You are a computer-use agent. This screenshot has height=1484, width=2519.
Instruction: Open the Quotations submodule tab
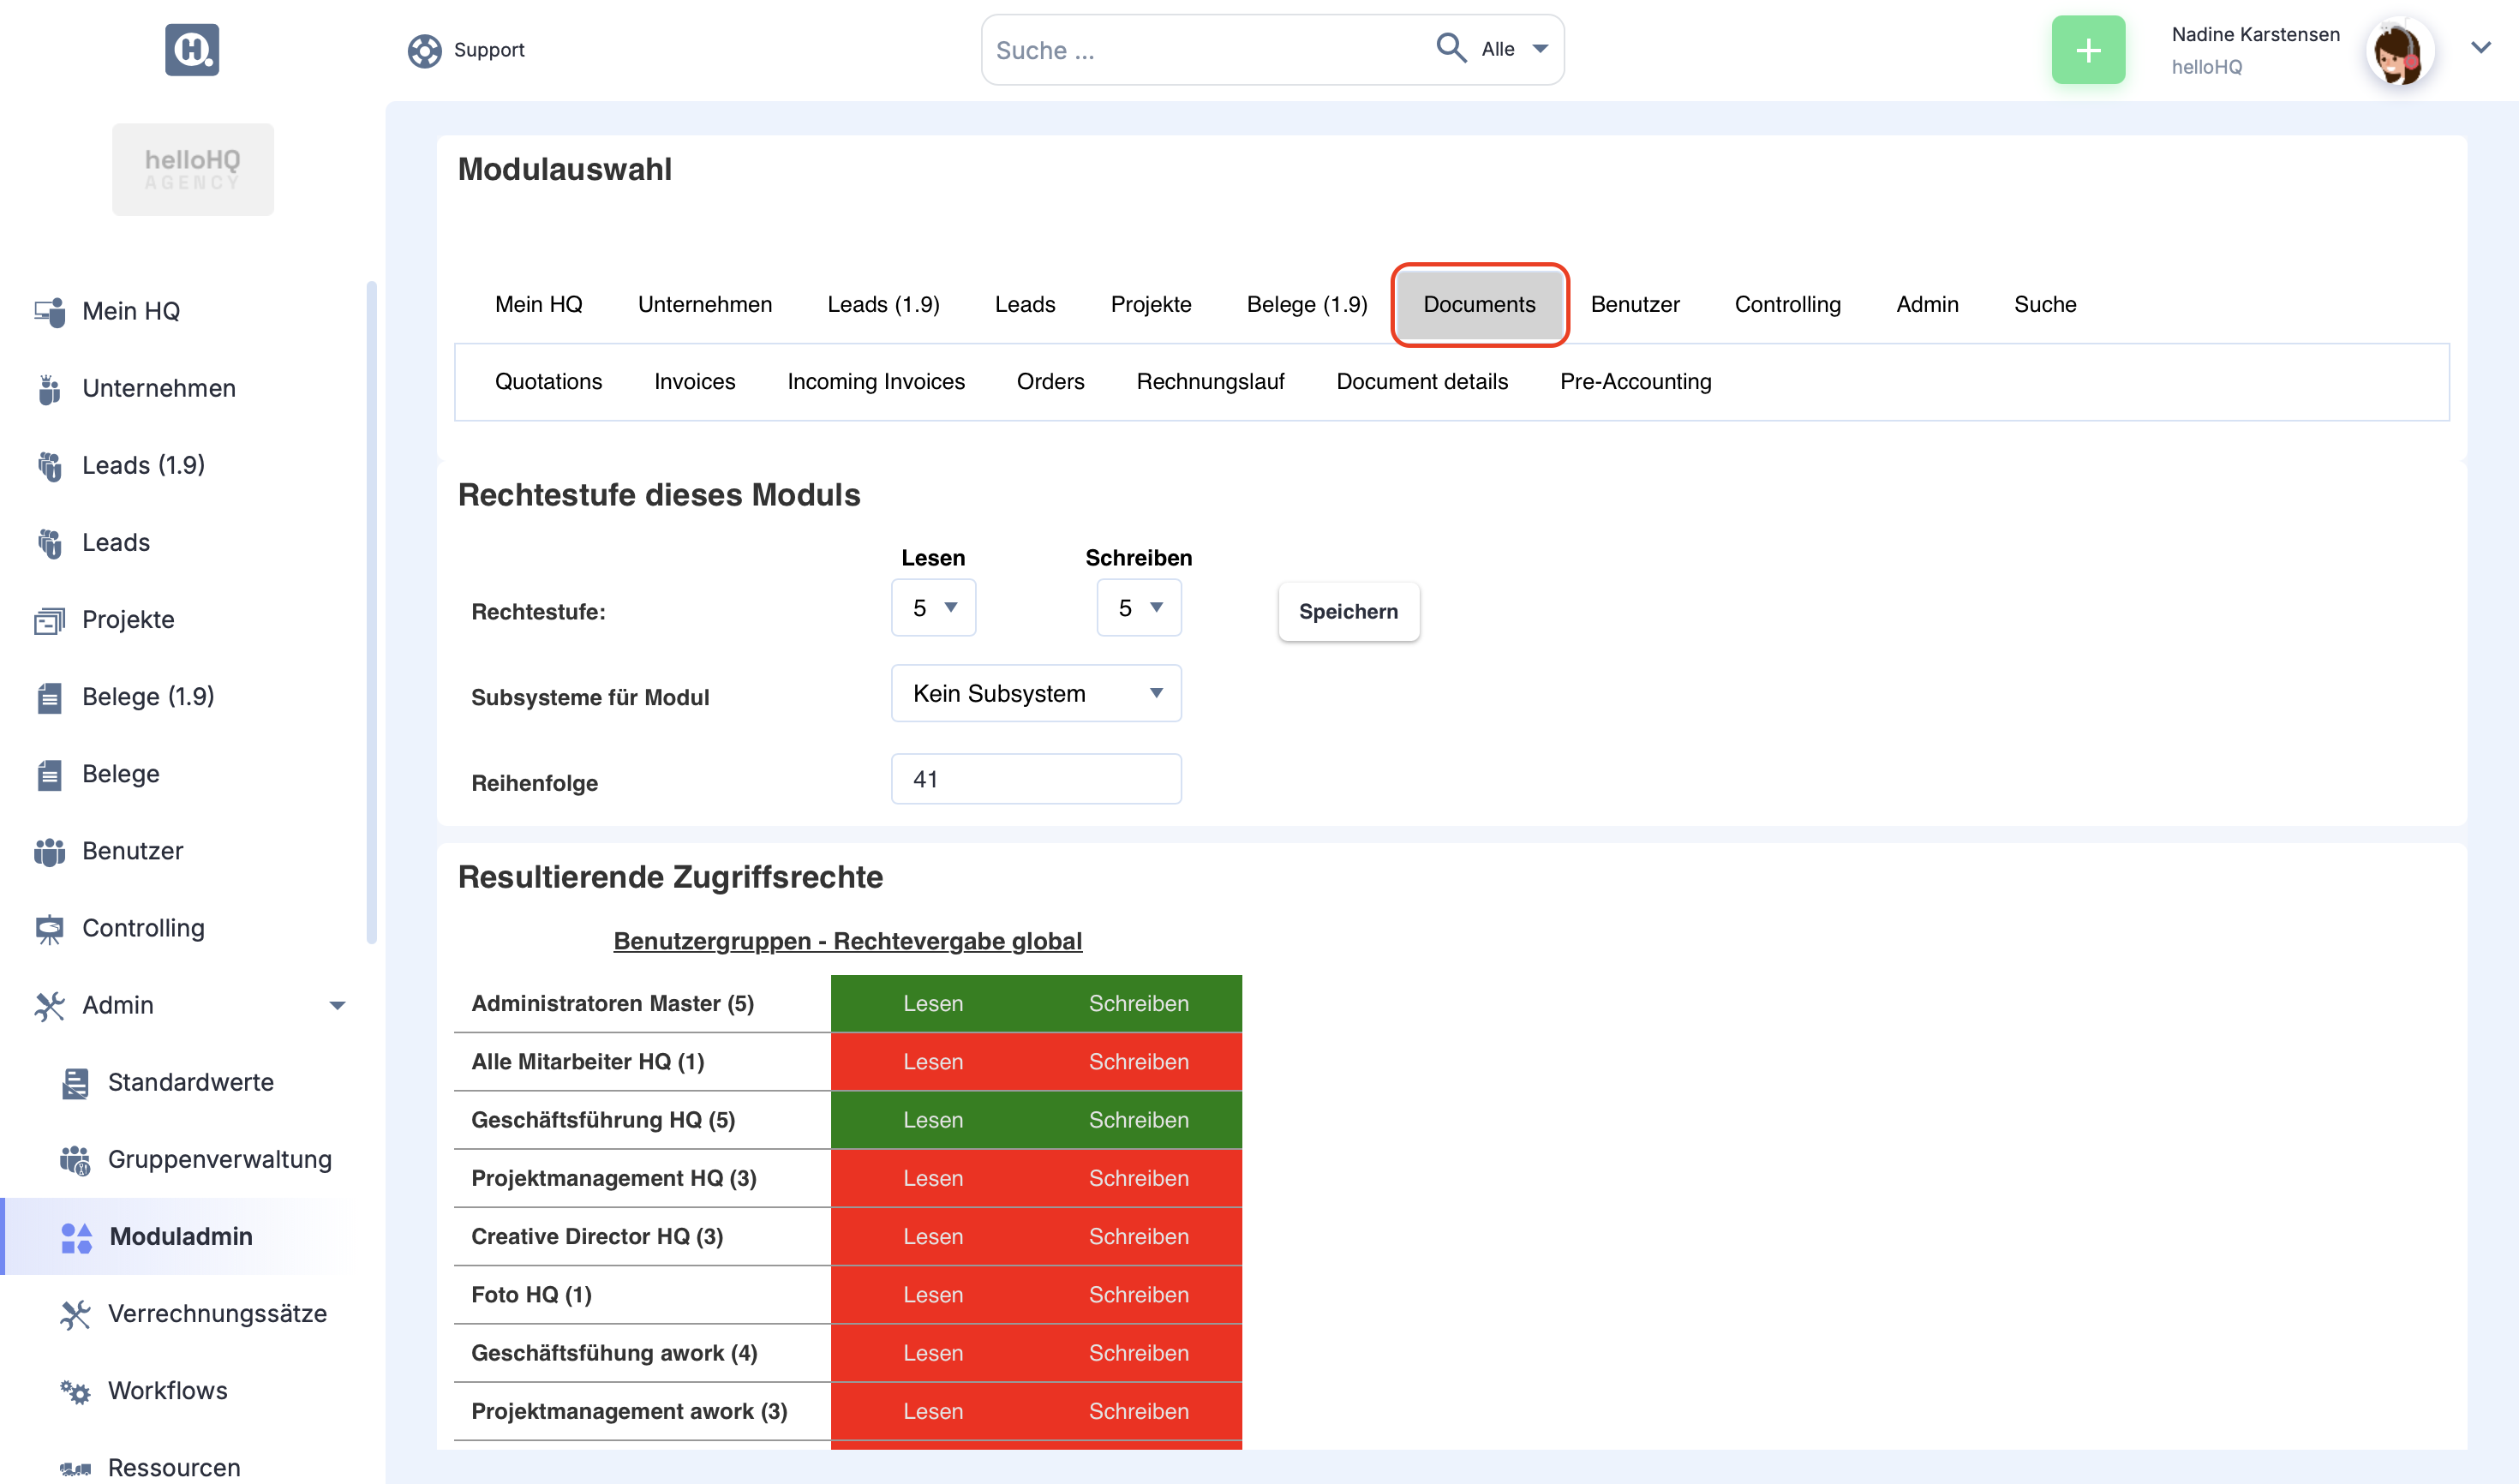point(548,381)
